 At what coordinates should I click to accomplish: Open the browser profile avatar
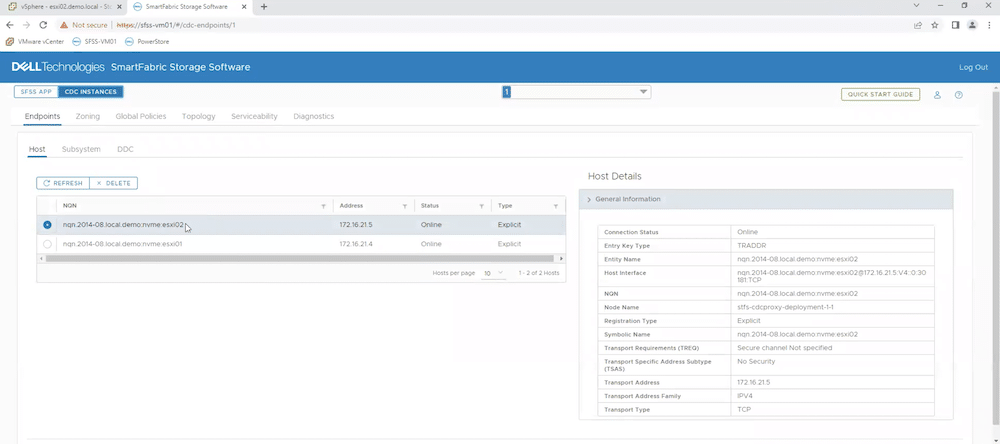coord(972,25)
